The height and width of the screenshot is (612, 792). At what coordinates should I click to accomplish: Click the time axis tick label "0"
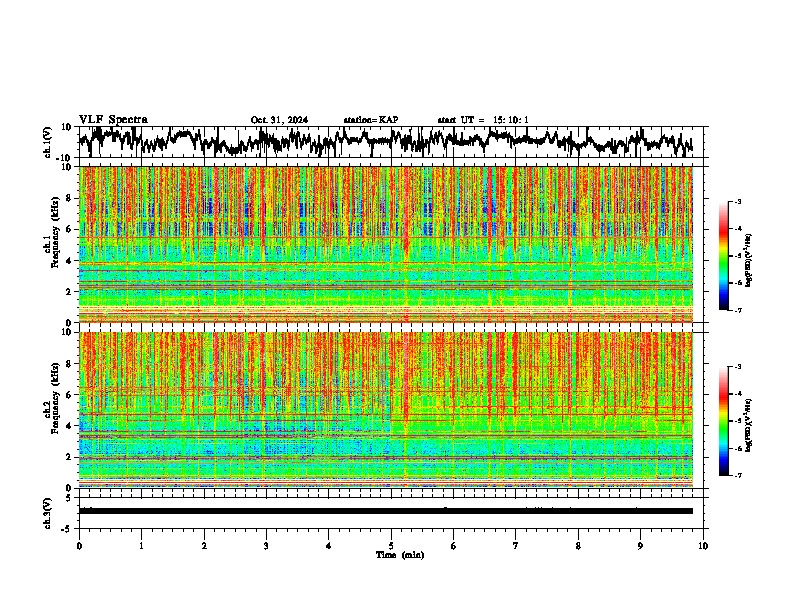(x=79, y=546)
